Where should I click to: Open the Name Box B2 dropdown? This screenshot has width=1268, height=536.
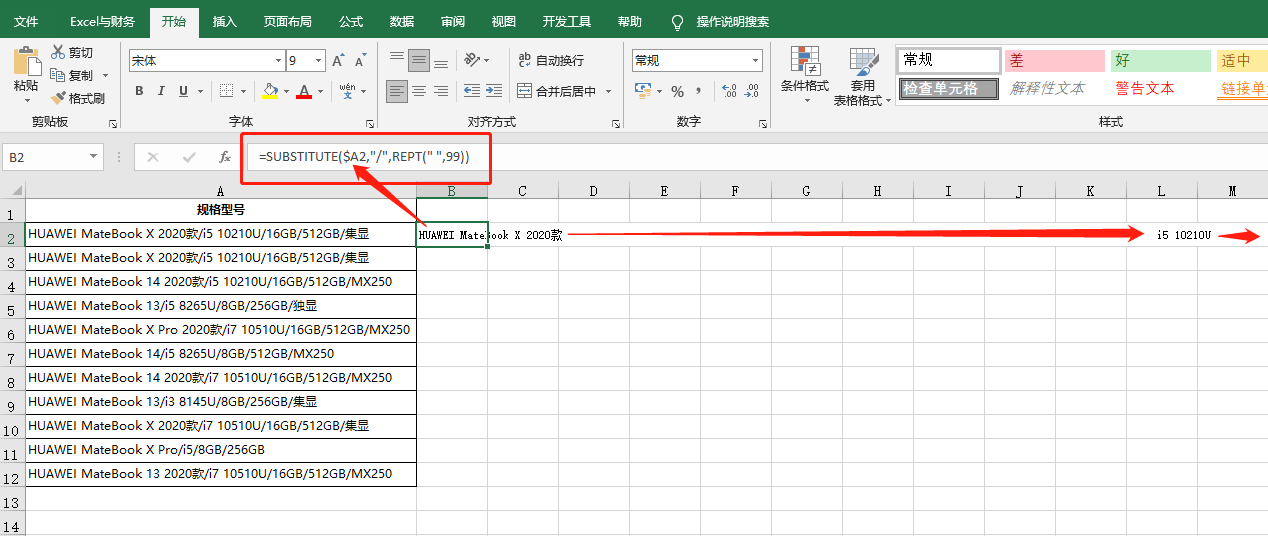(x=94, y=157)
